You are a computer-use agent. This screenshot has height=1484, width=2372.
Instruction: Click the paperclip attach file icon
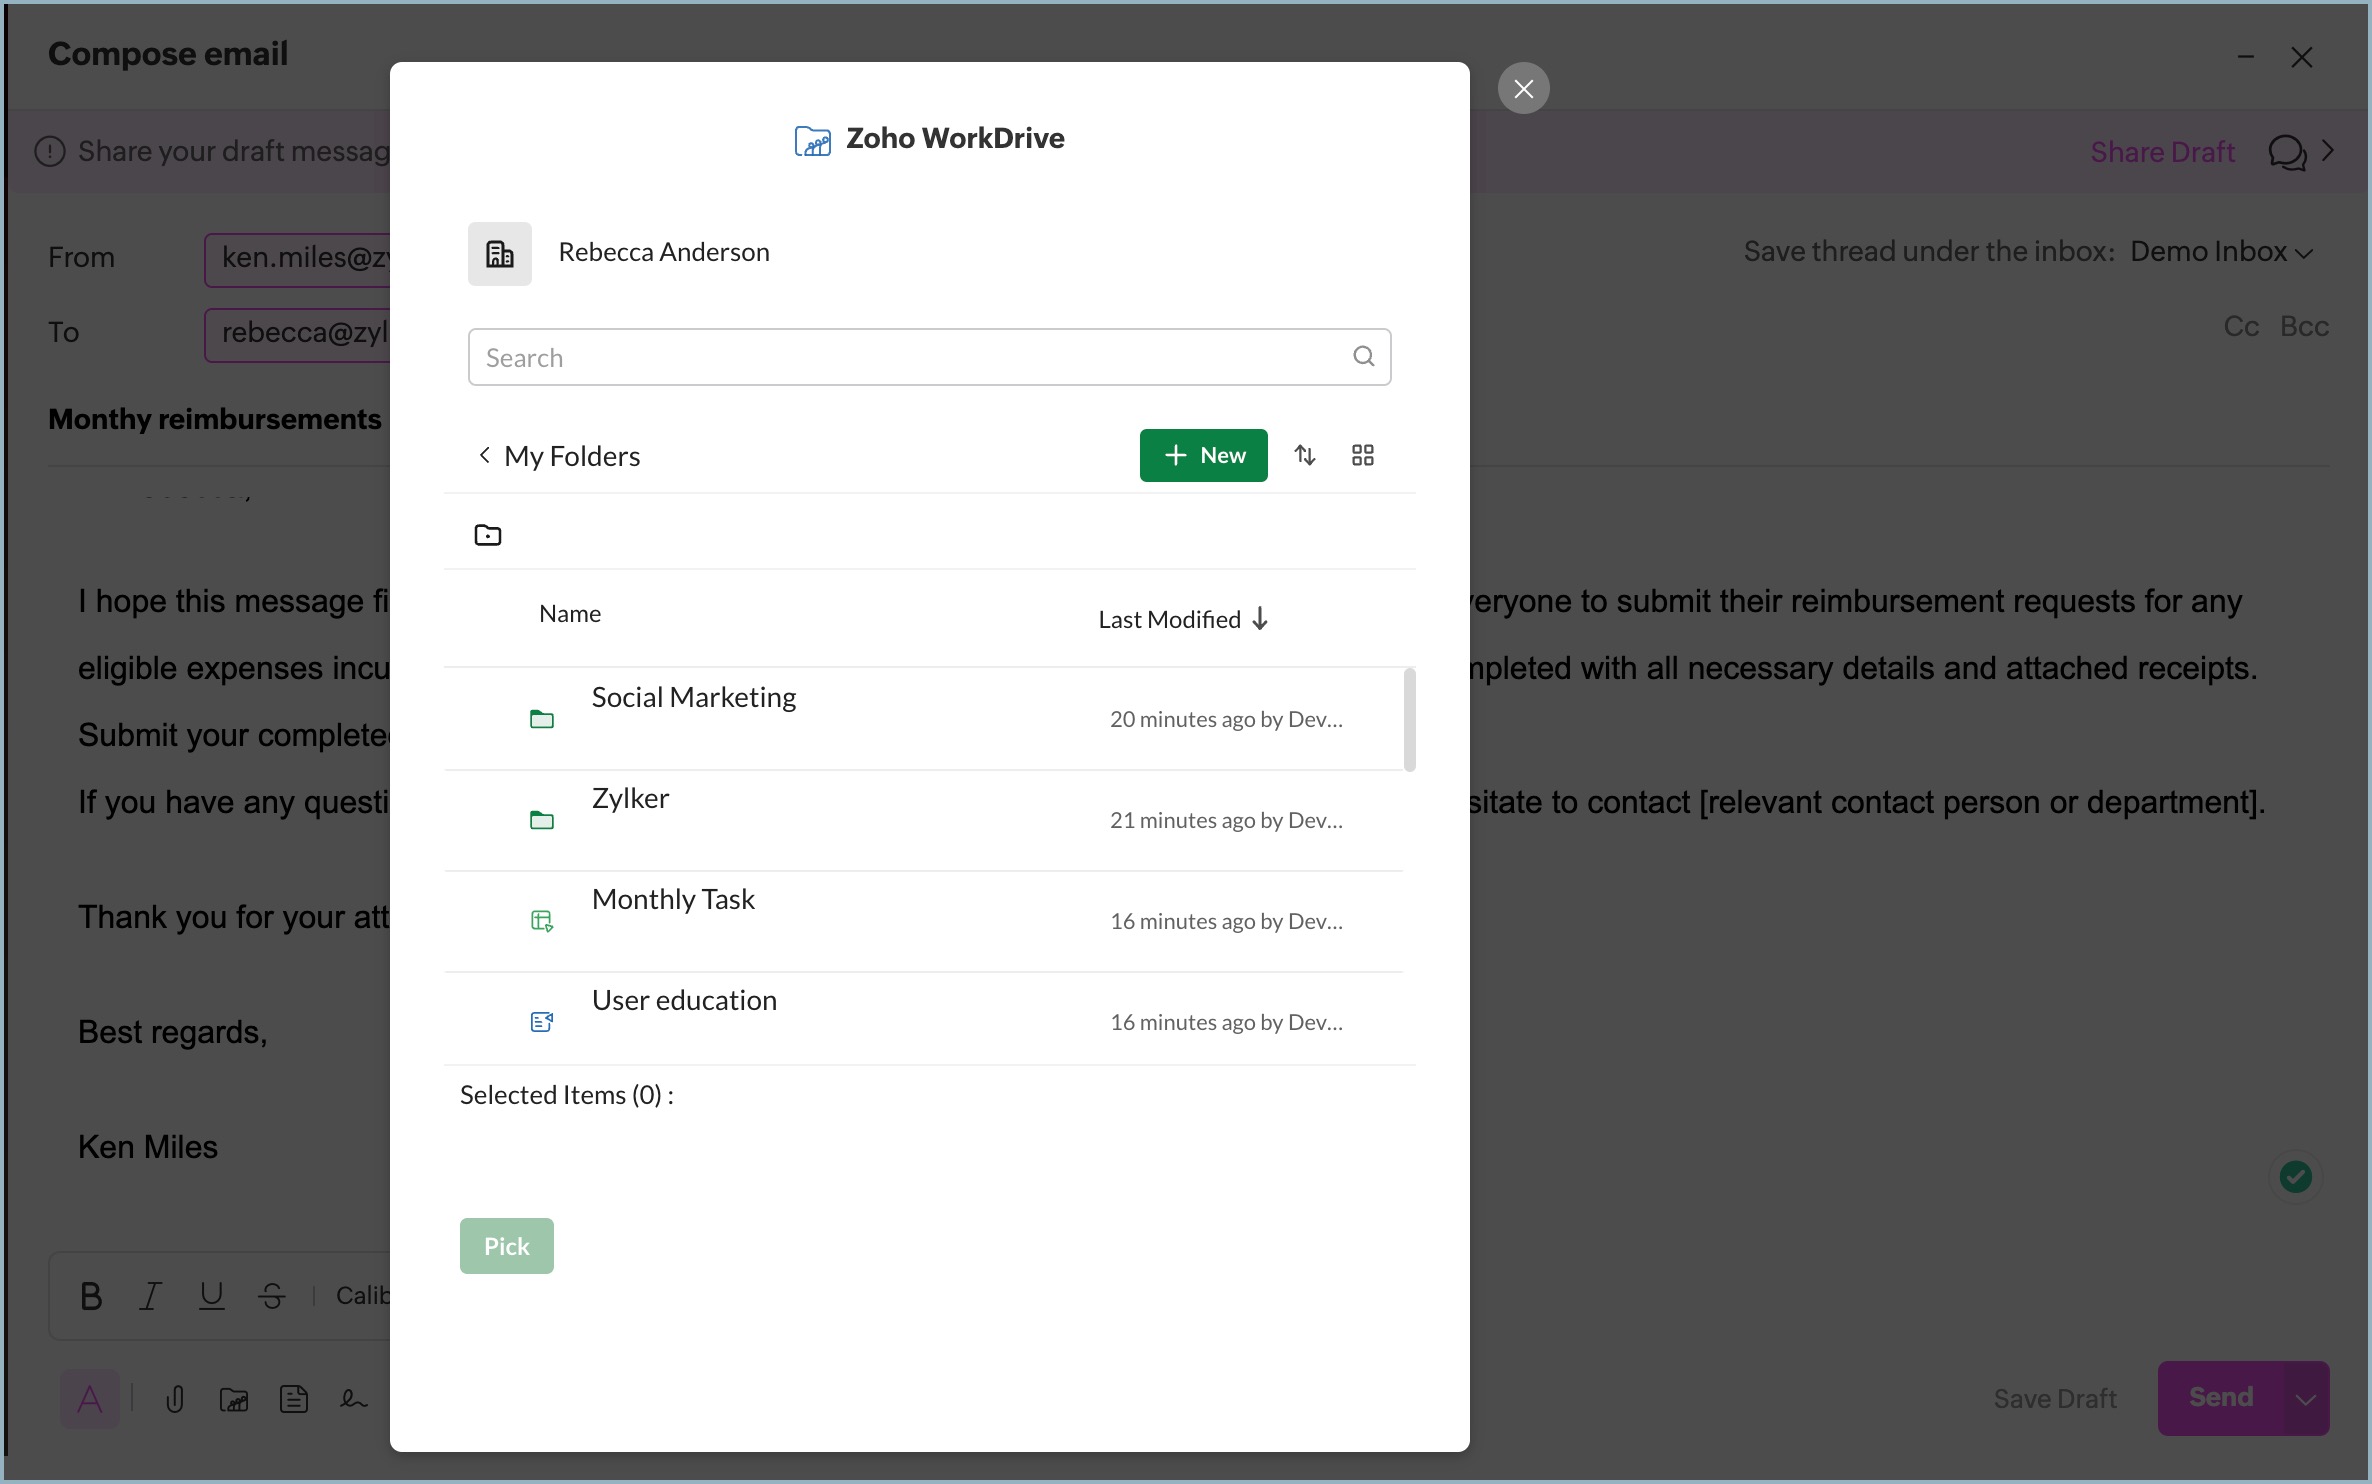[x=175, y=1399]
